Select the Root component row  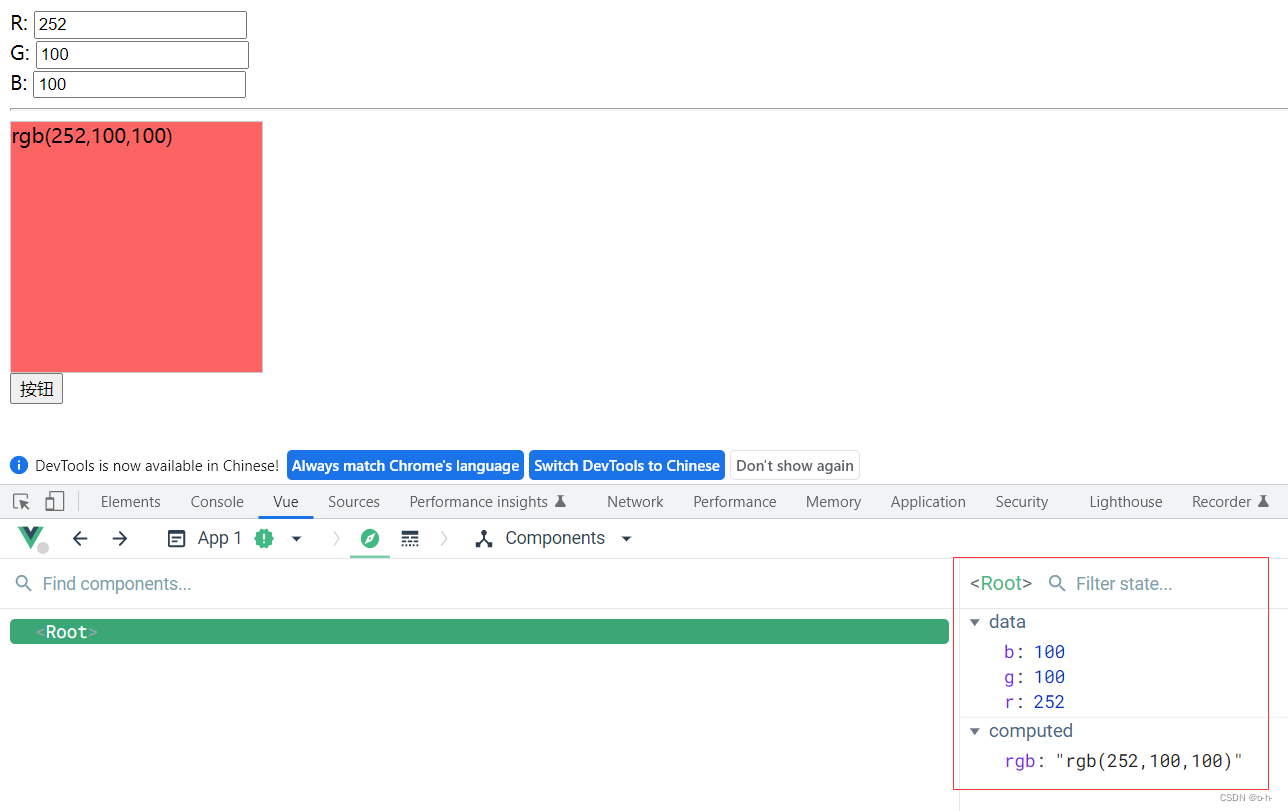tap(479, 632)
